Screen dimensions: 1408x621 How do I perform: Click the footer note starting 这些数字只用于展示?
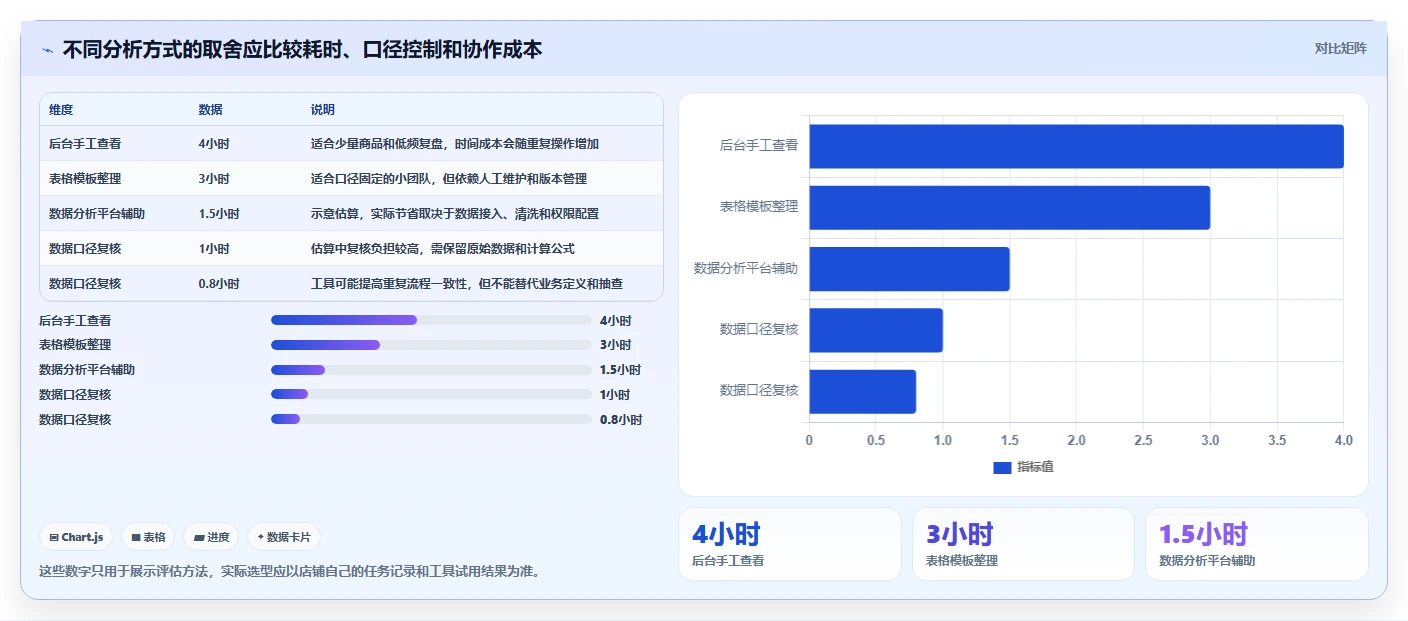[290, 572]
